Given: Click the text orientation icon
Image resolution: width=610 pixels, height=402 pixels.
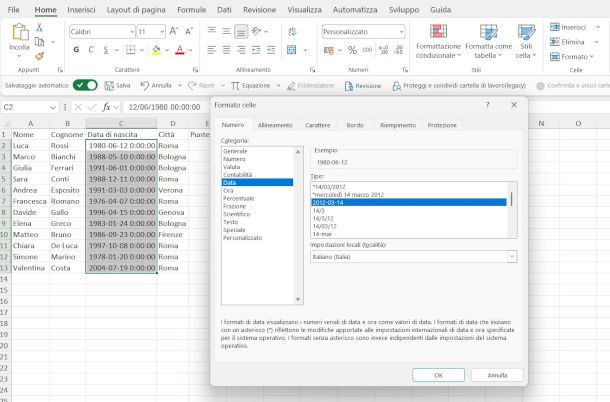Looking at the screenshot, I should tap(256, 31).
